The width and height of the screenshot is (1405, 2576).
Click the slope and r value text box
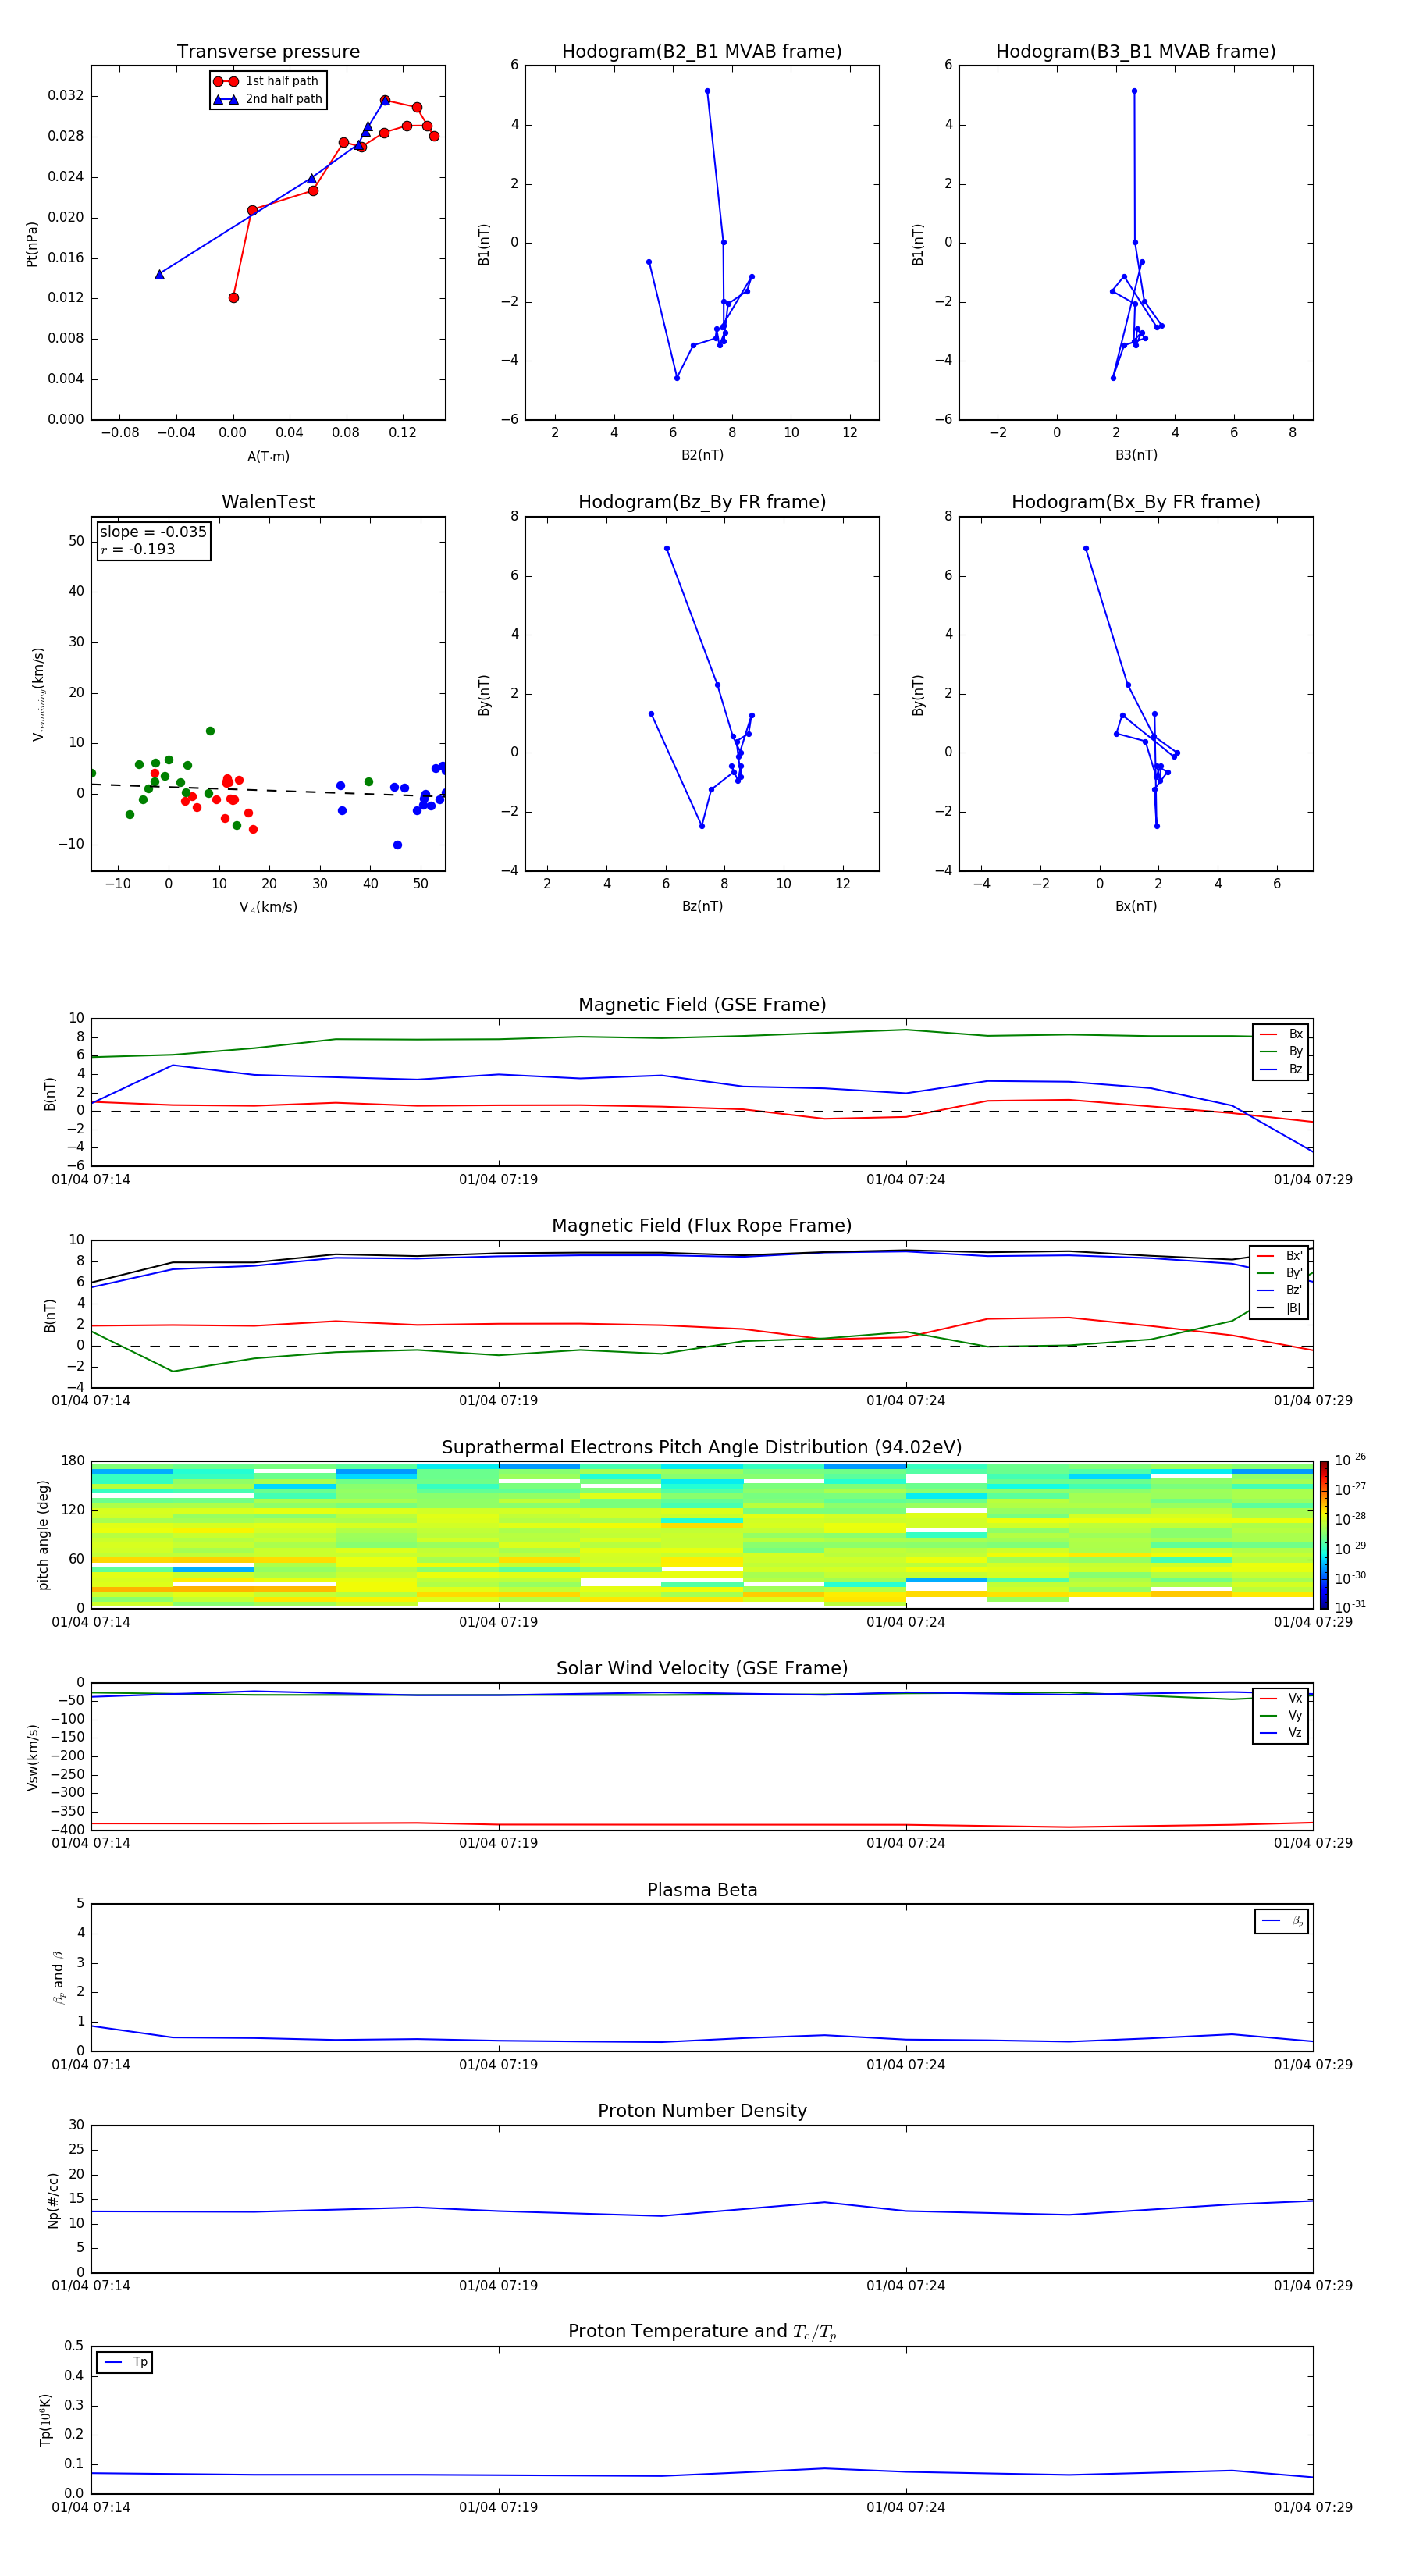153,540
